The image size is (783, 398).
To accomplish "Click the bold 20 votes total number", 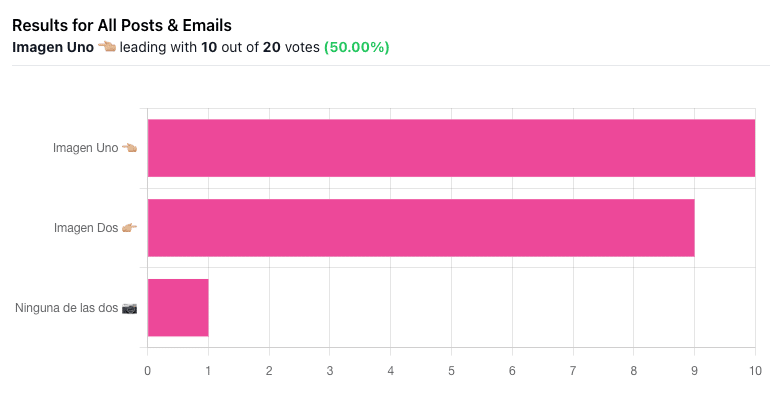I will (x=272, y=47).
